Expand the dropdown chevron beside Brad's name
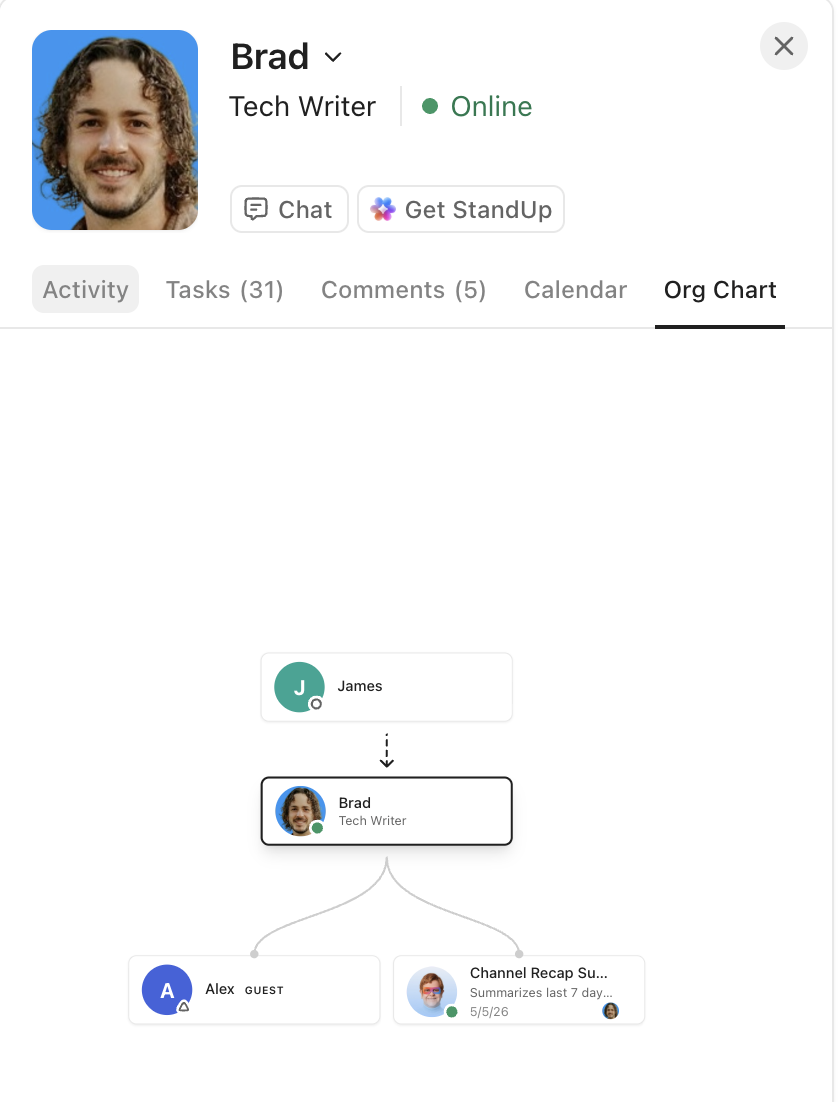This screenshot has width=838, height=1102. [x=333, y=57]
